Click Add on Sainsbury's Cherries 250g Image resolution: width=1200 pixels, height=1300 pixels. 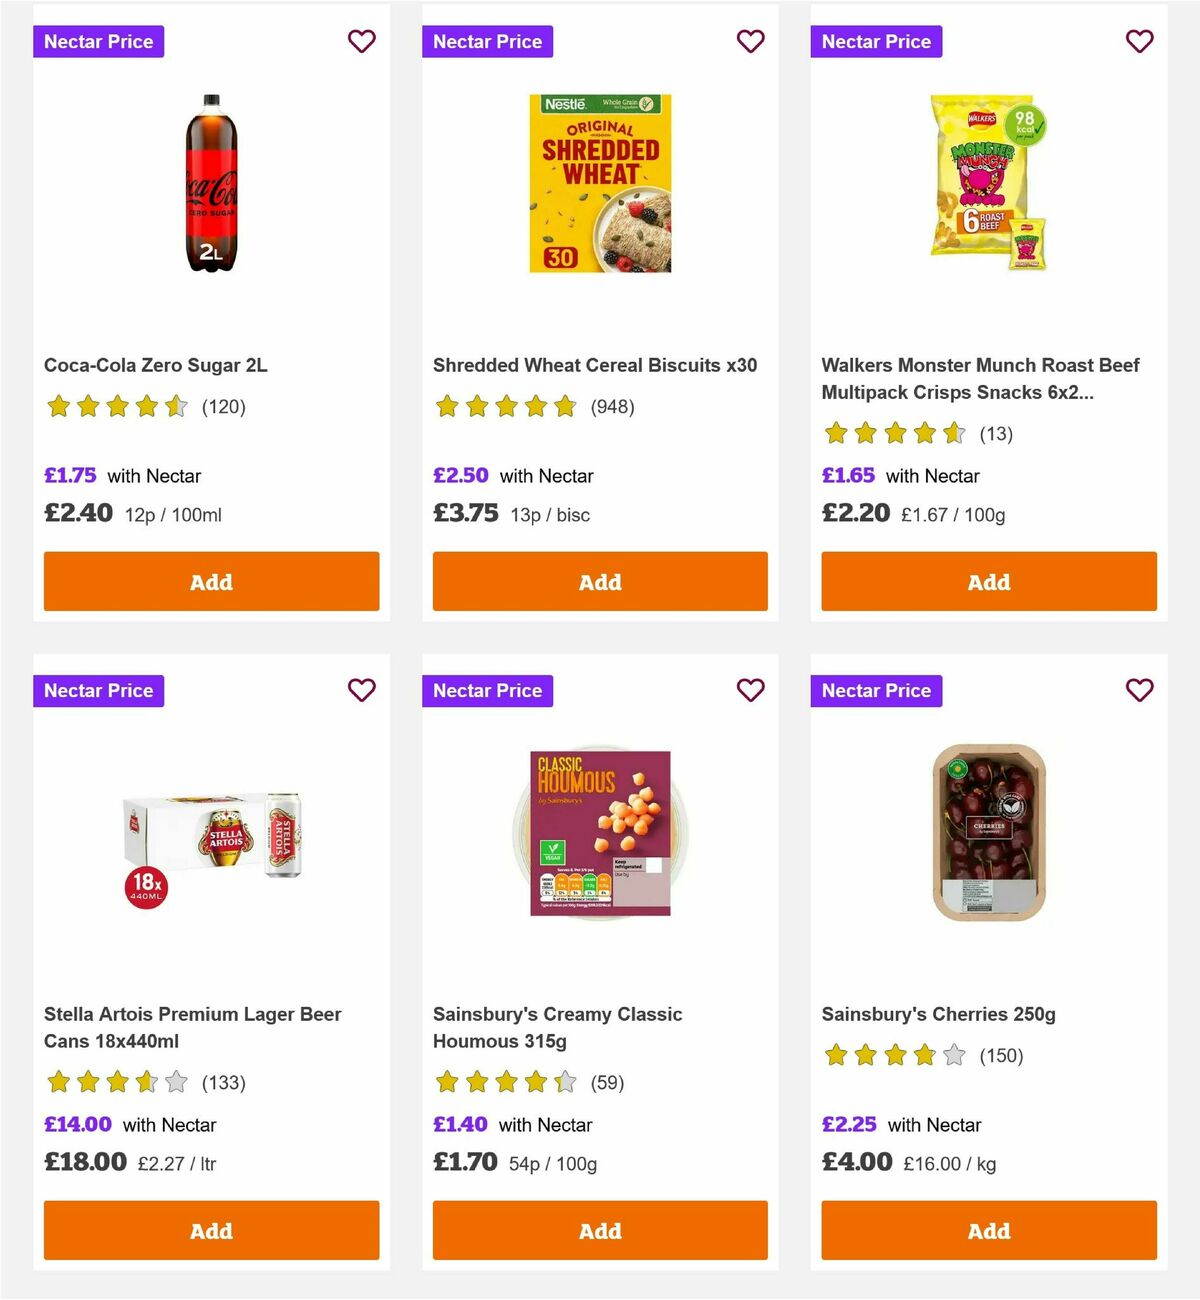click(x=988, y=1231)
